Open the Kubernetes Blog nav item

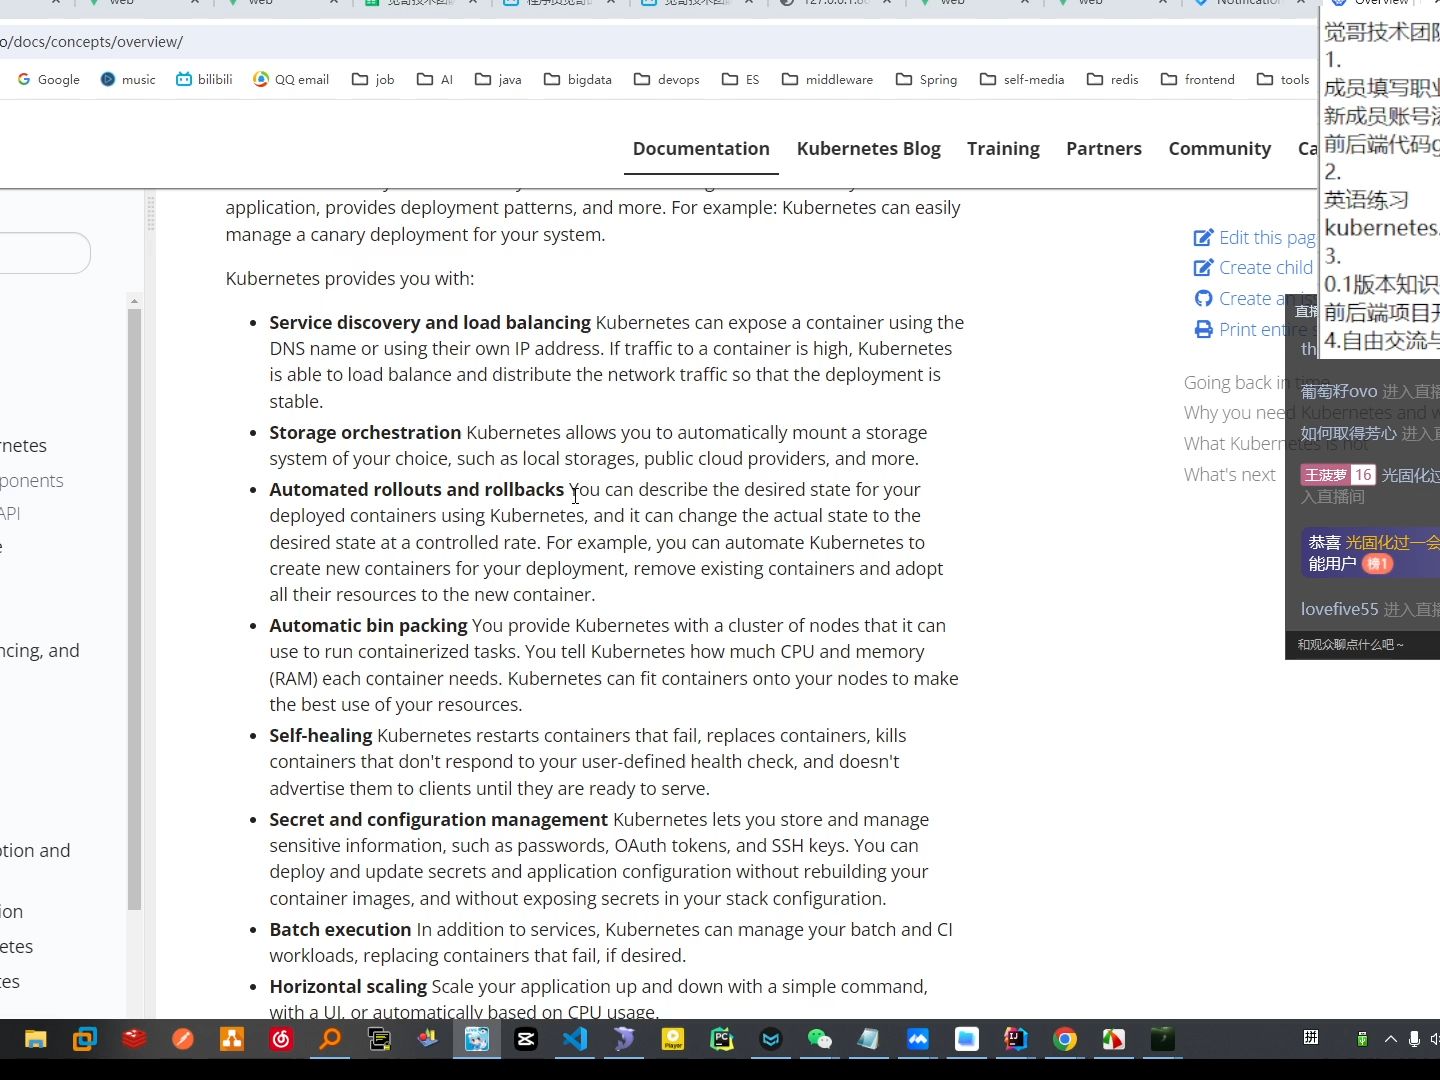coord(868,149)
